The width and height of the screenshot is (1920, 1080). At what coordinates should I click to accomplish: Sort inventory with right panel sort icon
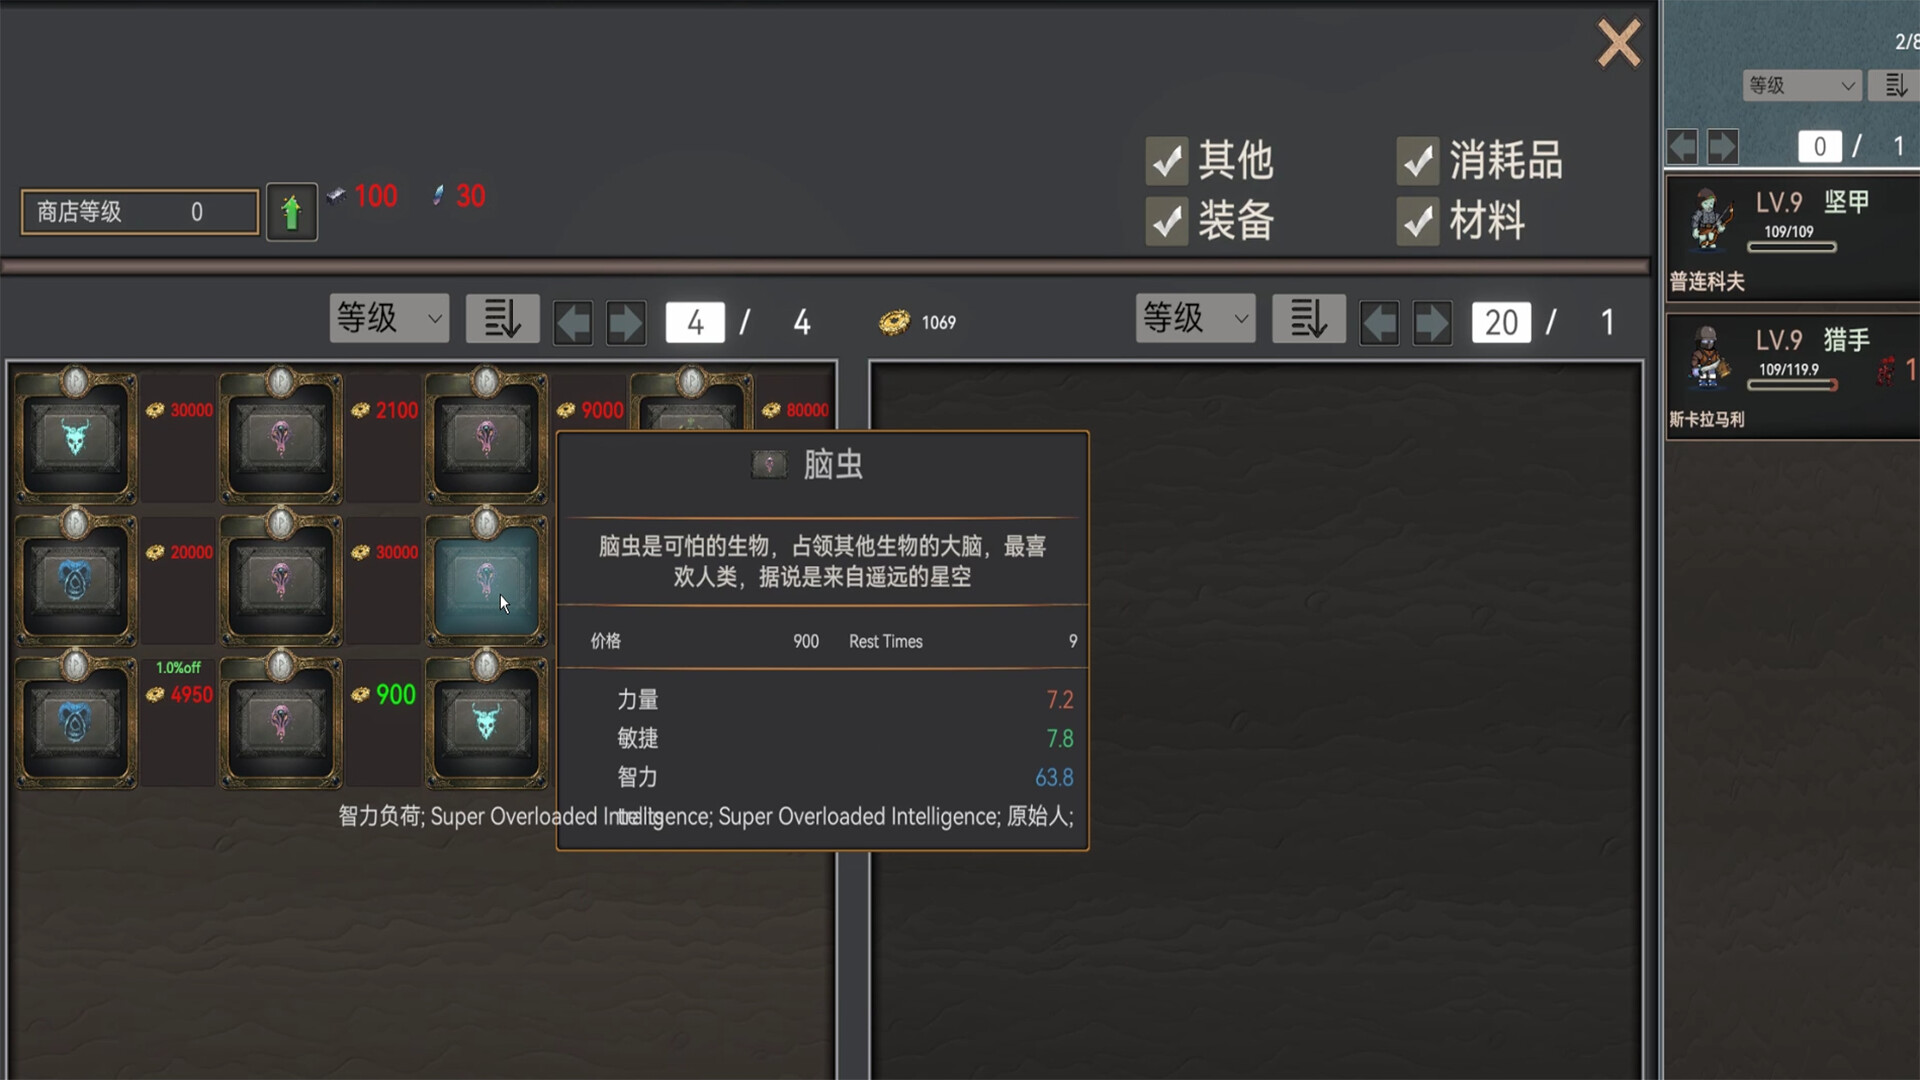click(1308, 320)
